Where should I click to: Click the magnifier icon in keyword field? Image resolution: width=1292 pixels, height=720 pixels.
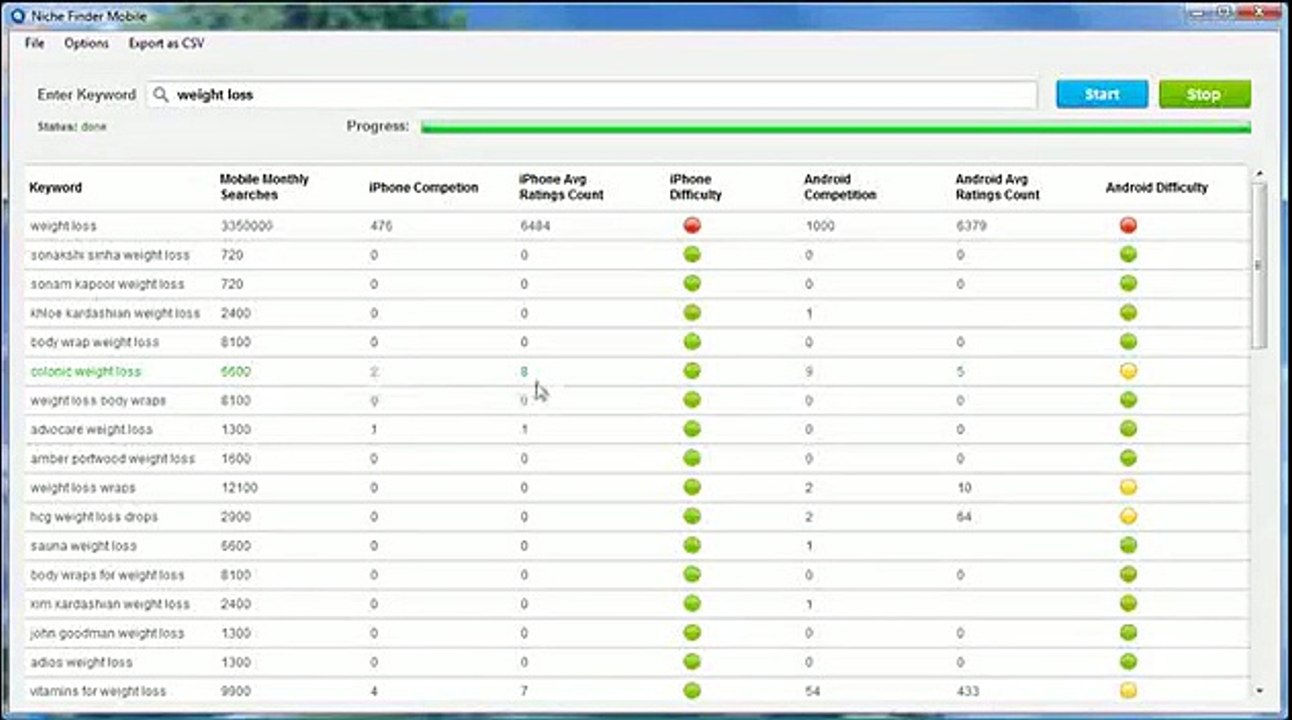161,95
